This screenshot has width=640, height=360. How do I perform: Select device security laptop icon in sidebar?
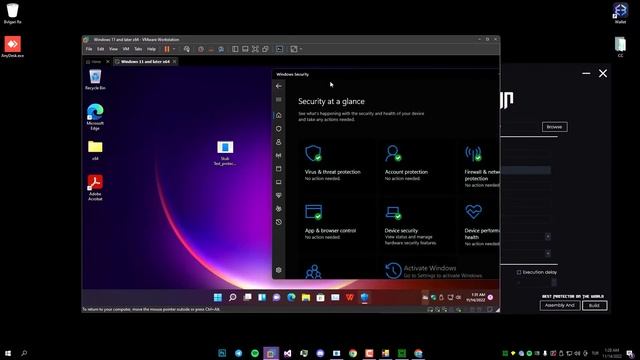pos(279,182)
